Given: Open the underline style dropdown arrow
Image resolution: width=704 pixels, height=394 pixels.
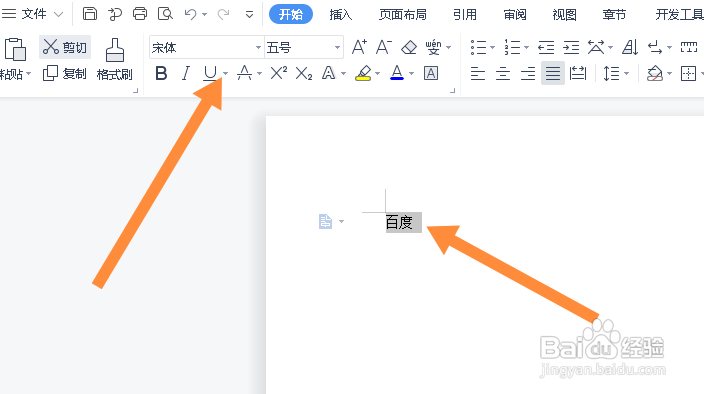Looking at the screenshot, I should pos(225,73).
